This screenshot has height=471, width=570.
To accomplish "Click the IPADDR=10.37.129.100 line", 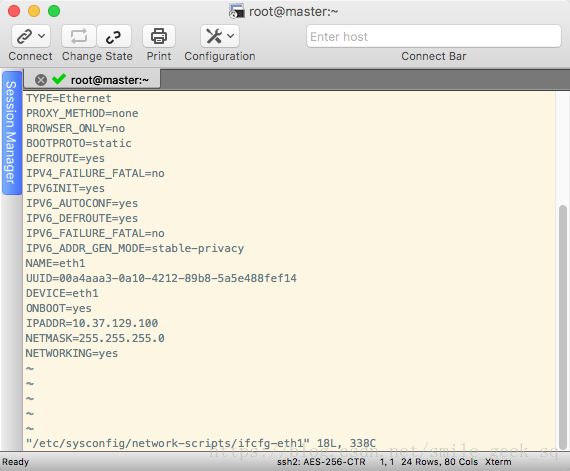I will coord(92,323).
